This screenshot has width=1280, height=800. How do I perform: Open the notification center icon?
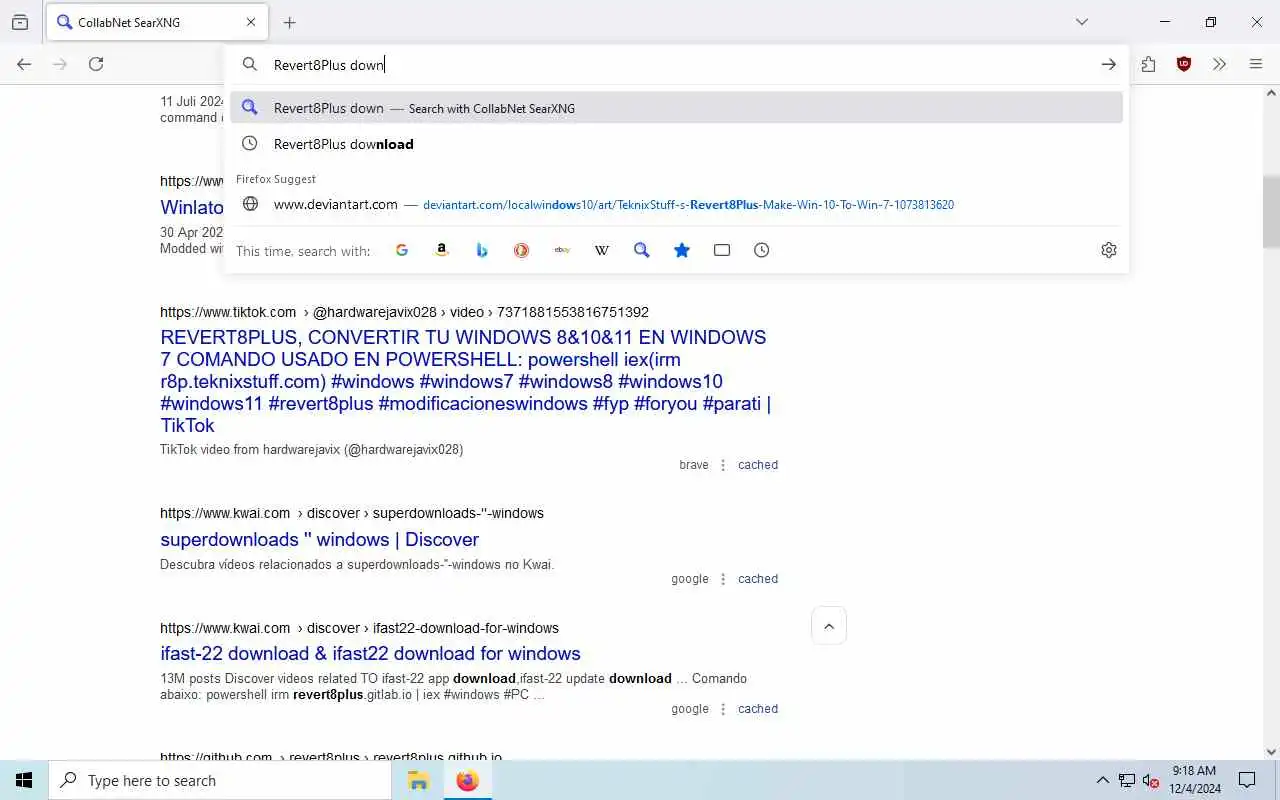point(1247,780)
